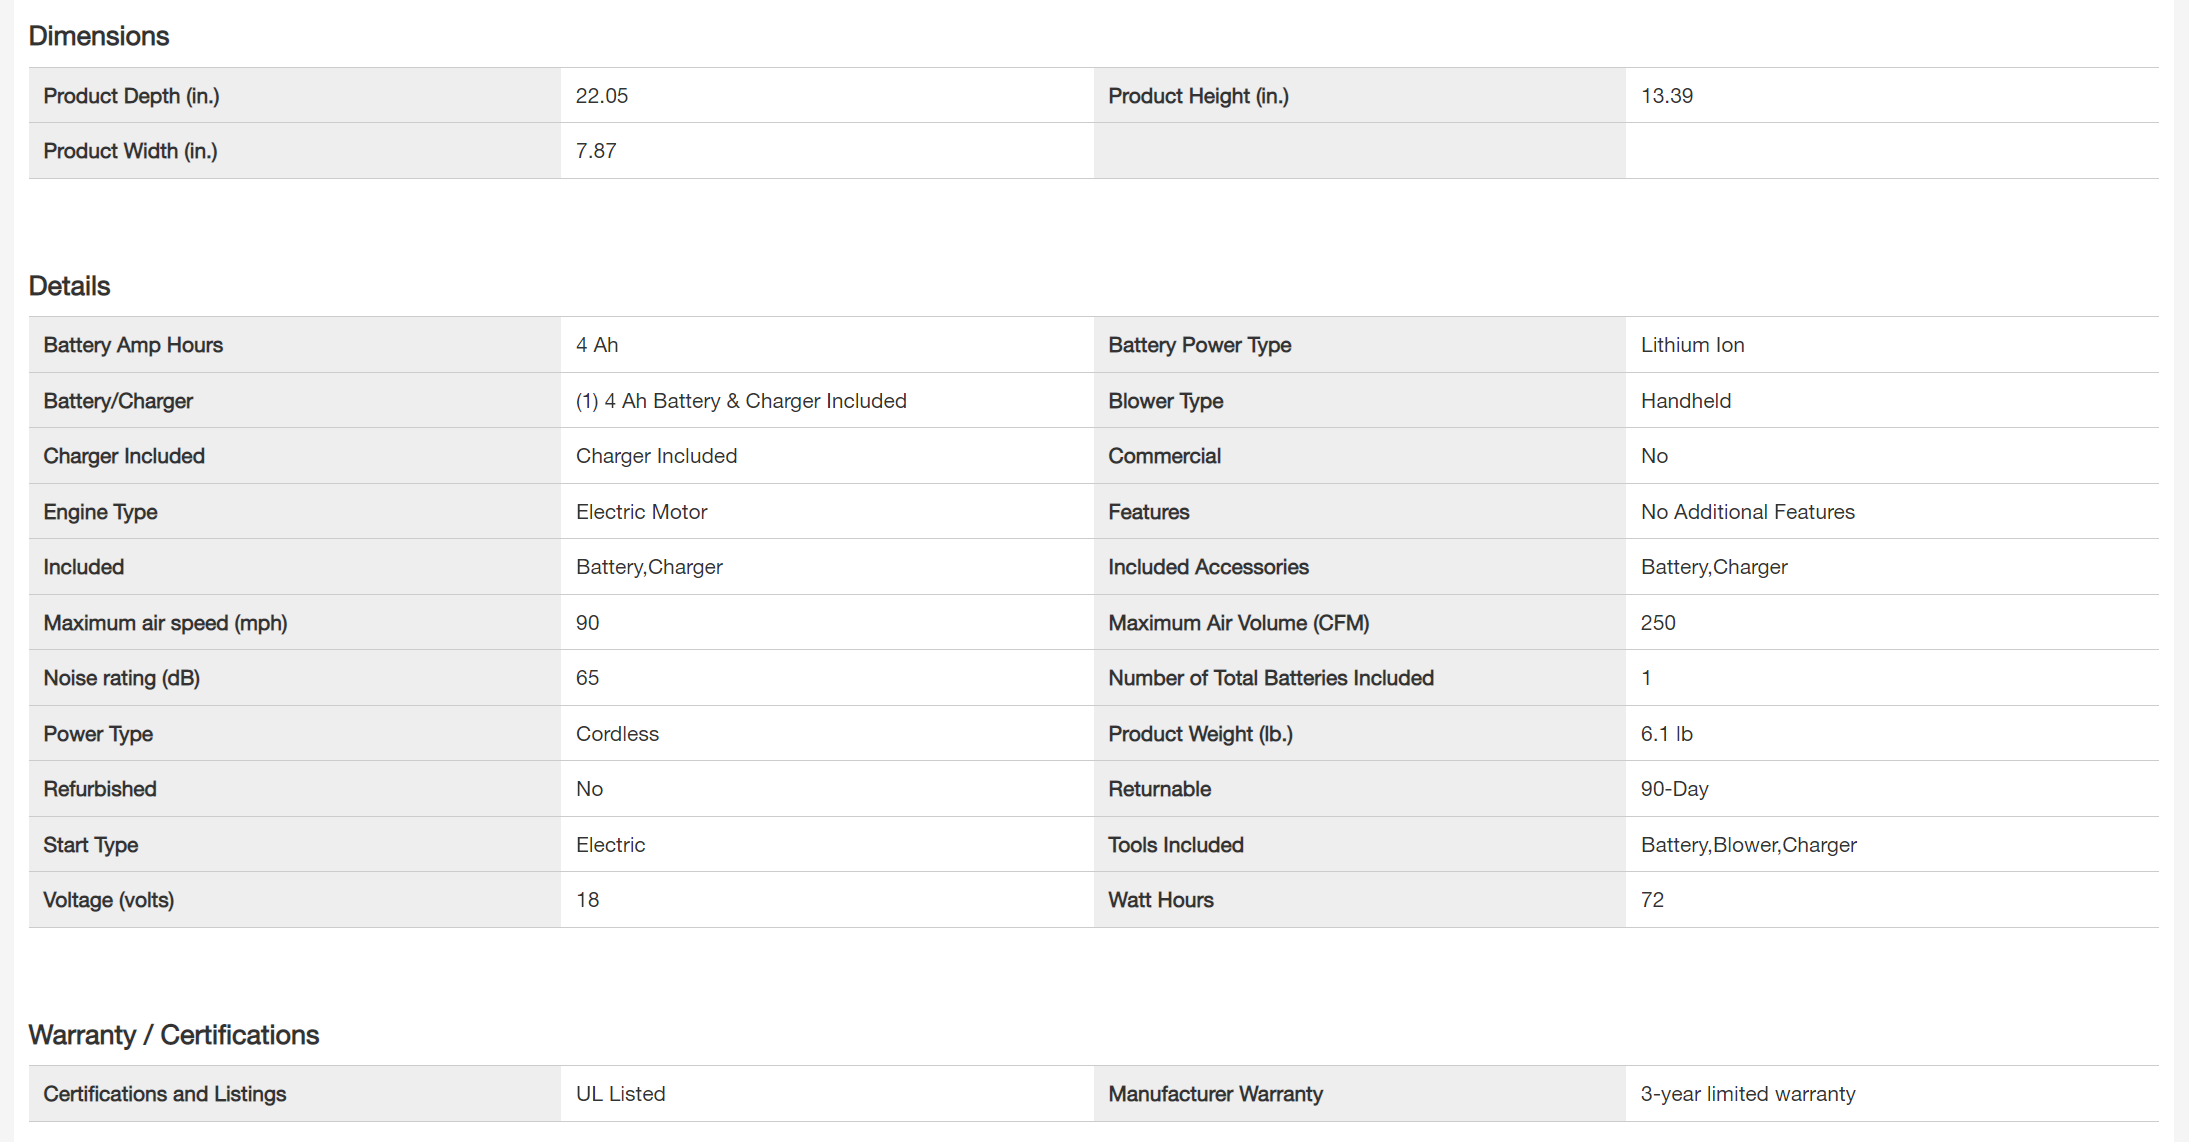The width and height of the screenshot is (2189, 1142).
Task: Click the Maximum air speed (mph) label
Action: coord(165,623)
